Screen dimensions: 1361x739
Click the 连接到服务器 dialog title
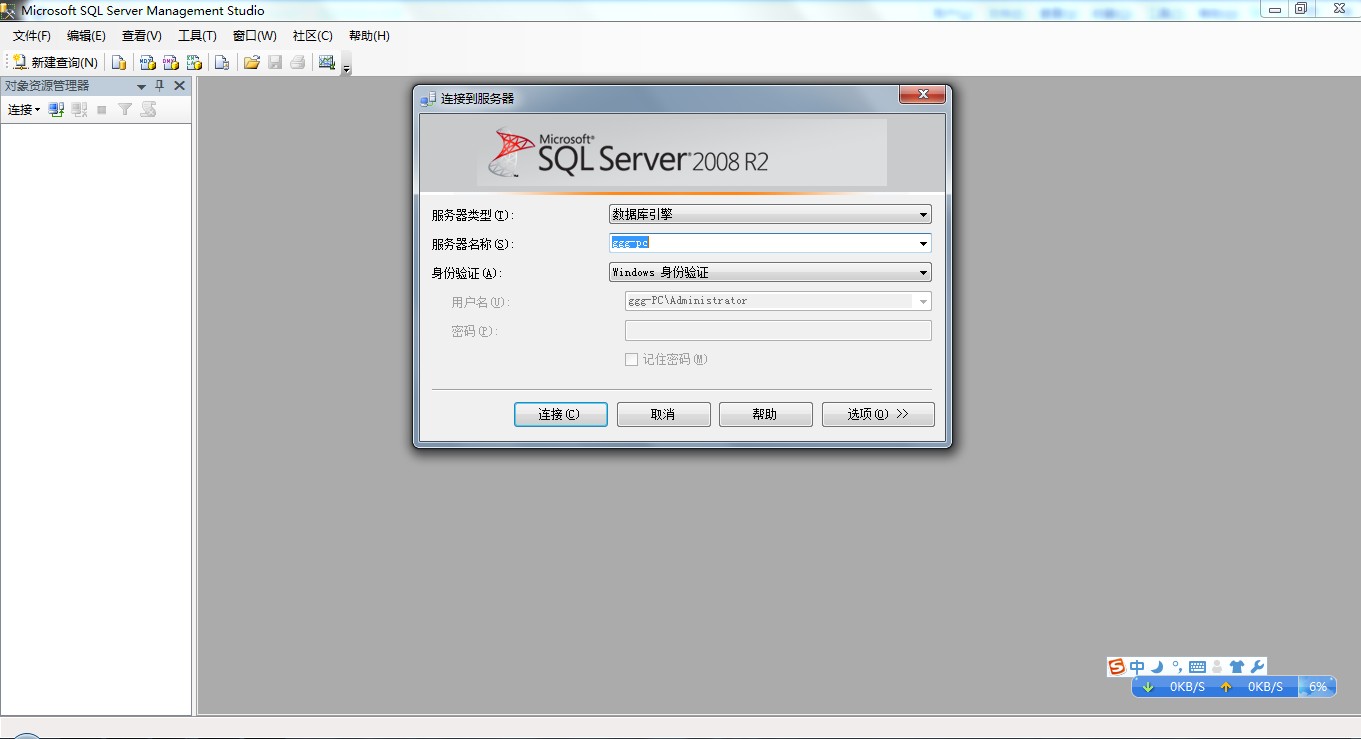[478, 99]
